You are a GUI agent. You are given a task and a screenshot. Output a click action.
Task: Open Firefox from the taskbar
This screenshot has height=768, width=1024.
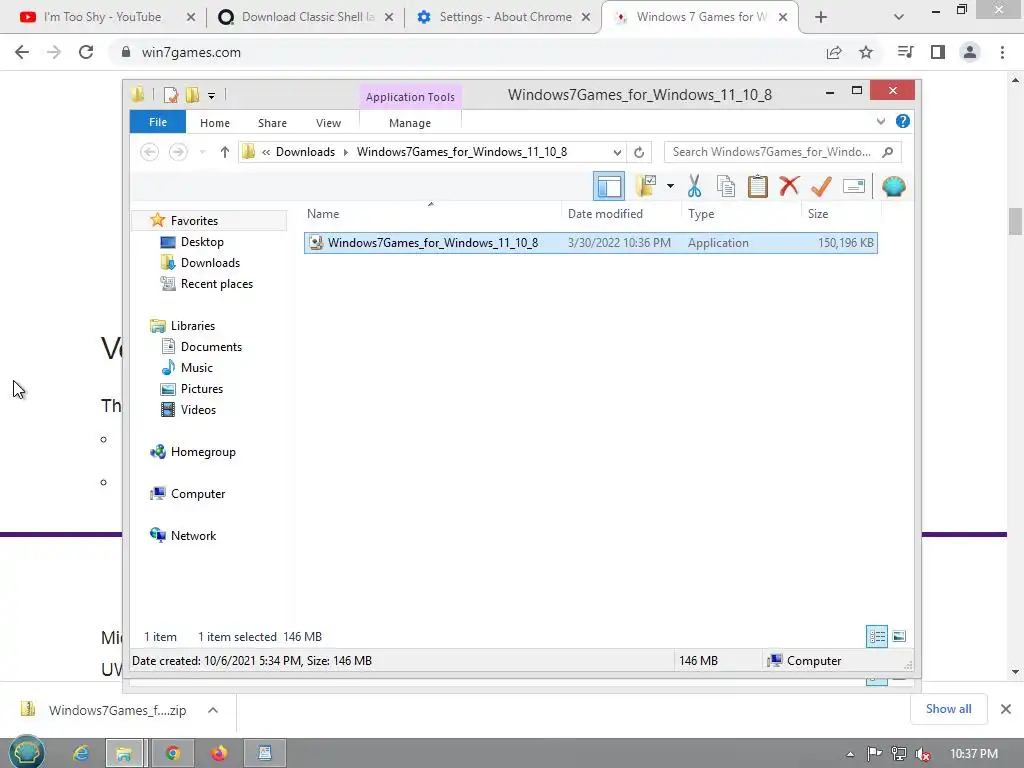219,753
